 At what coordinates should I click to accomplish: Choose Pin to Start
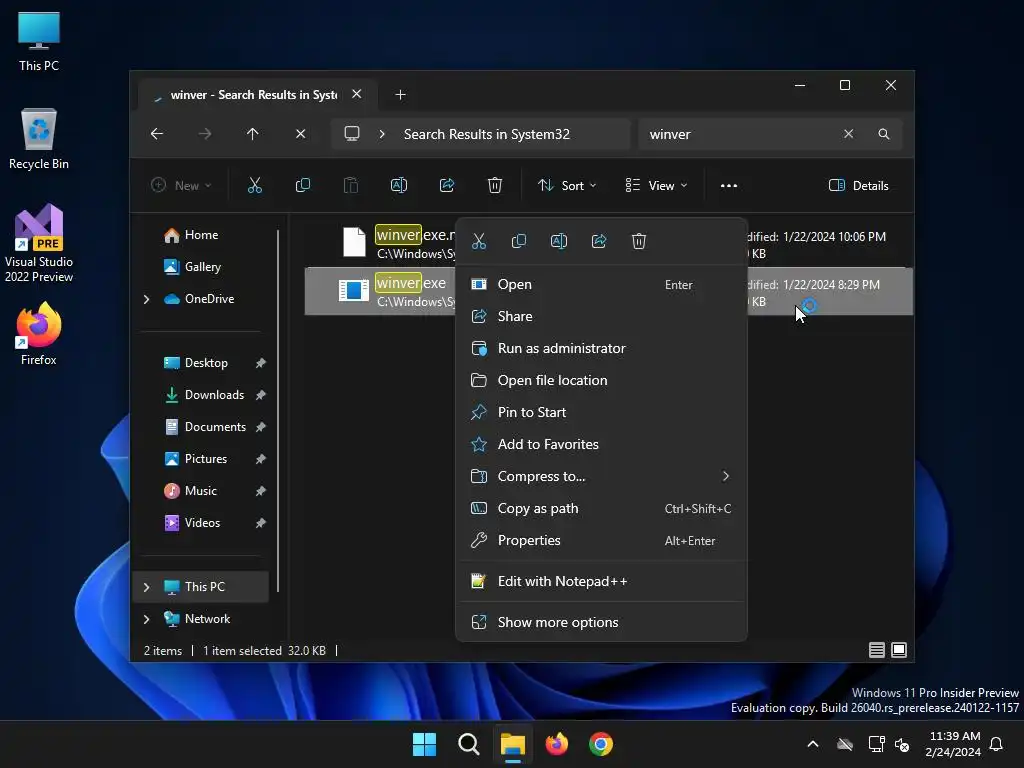click(601, 412)
